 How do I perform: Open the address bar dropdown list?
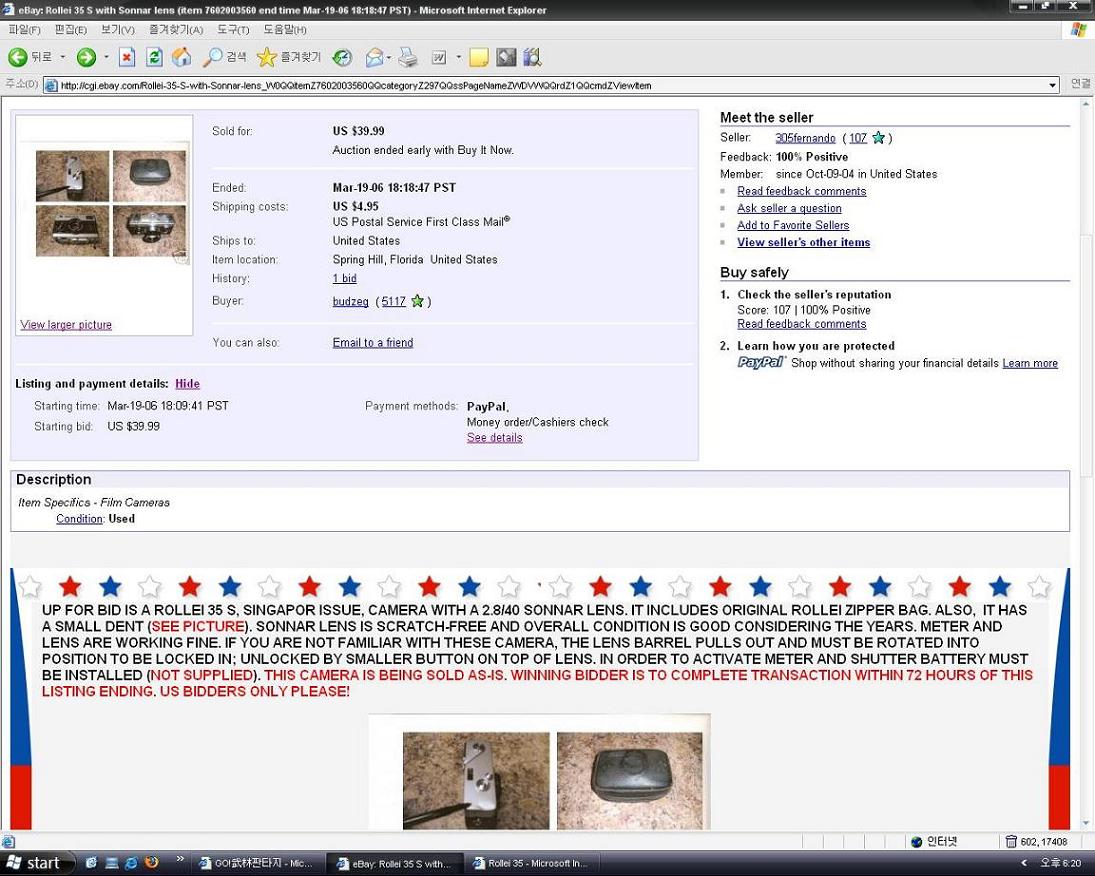(1052, 85)
